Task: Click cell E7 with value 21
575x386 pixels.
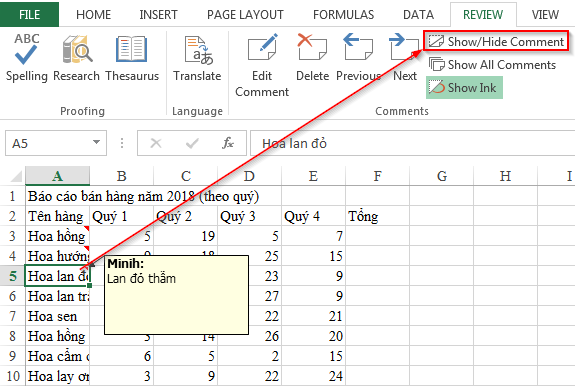Action: click(314, 316)
